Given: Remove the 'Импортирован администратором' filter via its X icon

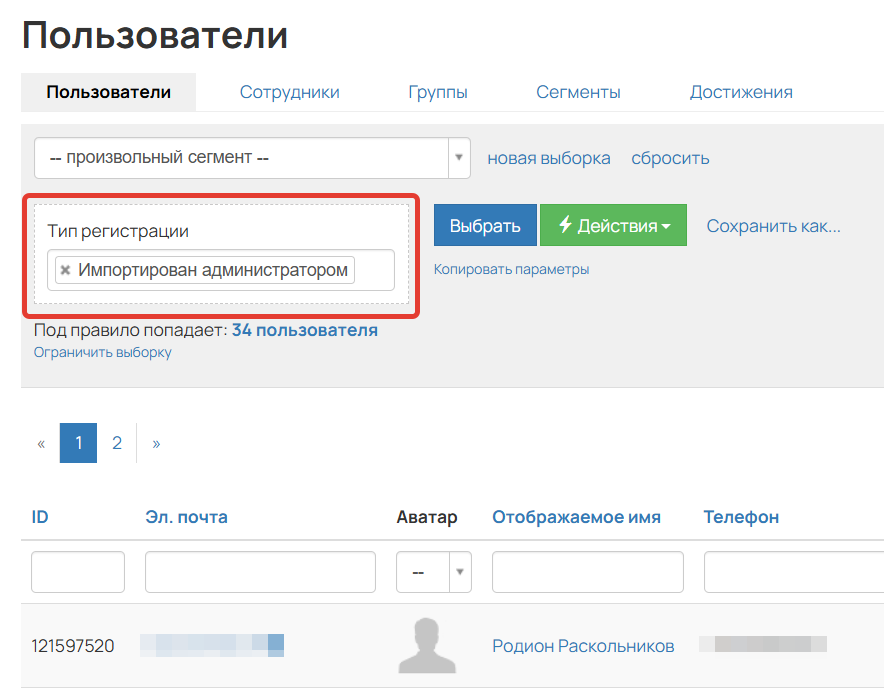Looking at the screenshot, I should click(62, 270).
